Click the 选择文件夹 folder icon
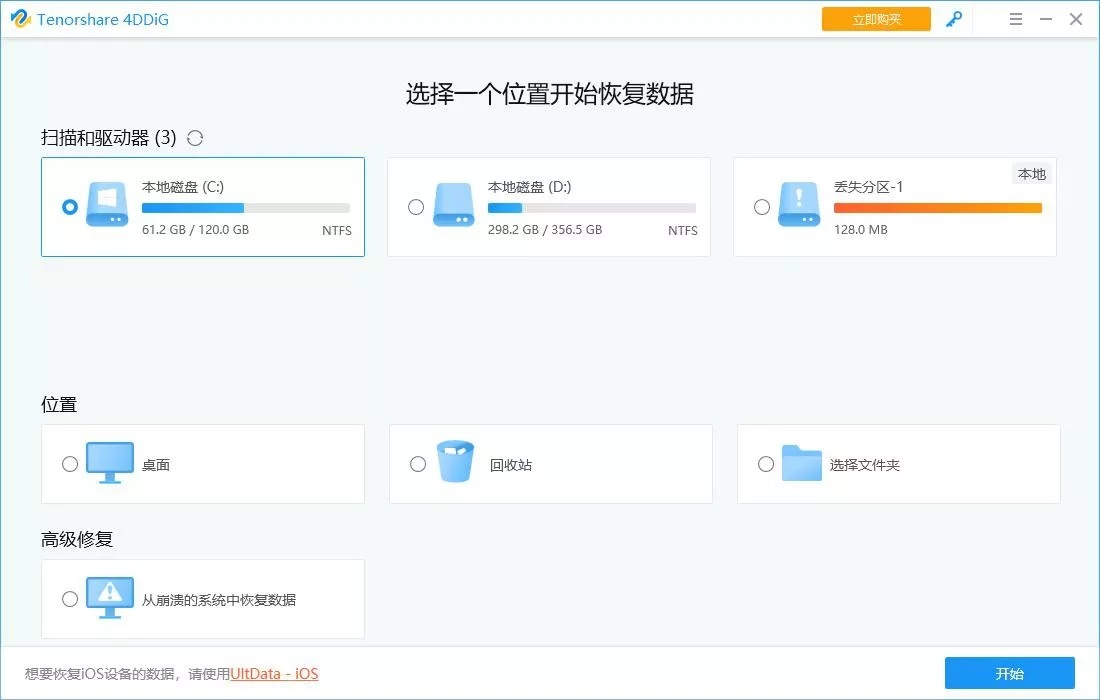Viewport: 1100px width, 700px height. [x=802, y=462]
